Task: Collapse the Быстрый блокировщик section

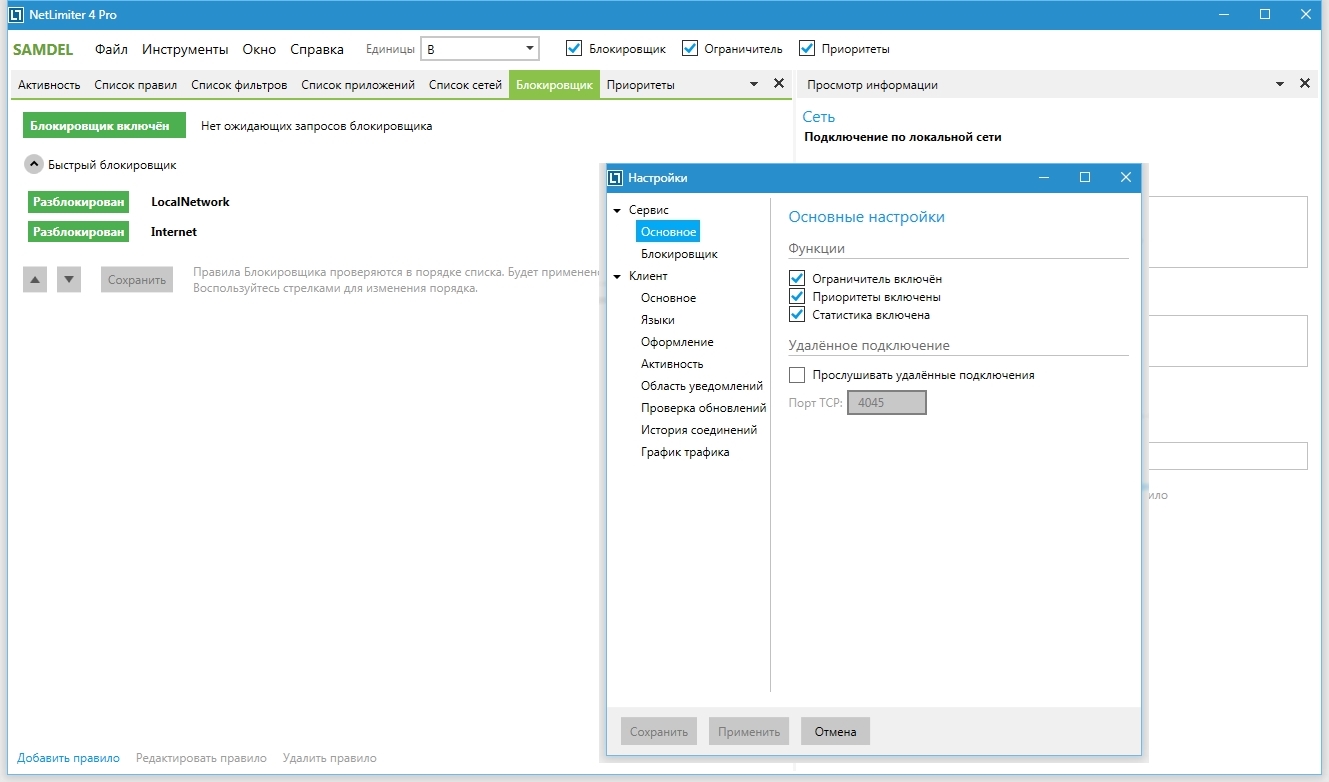Action: pyautogui.click(x=34, y=165)
